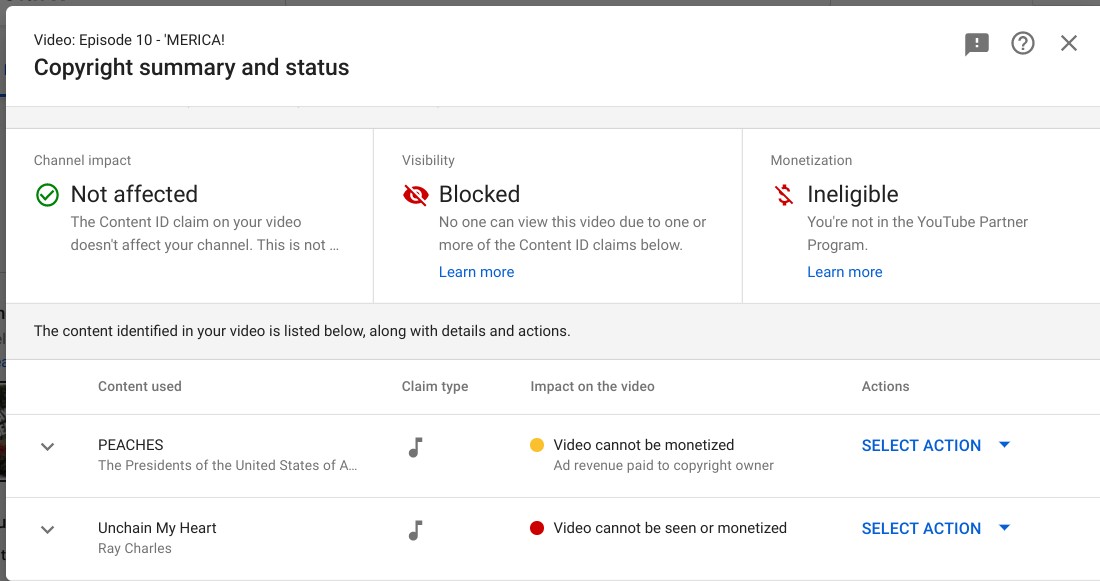1100x581 pixels.
Task: Click the Not affected heading
Action: click(134, 194)
